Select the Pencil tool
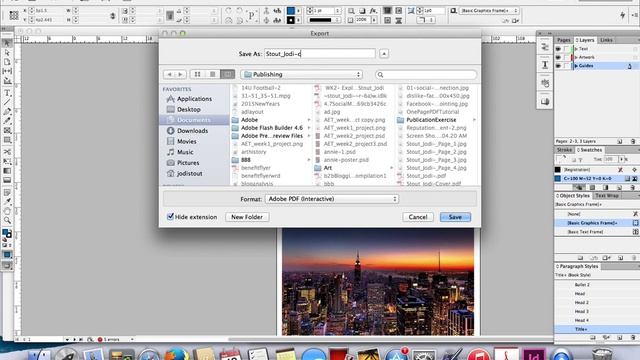640x360 pixels. pyautogui.click(x=7, y=121)
